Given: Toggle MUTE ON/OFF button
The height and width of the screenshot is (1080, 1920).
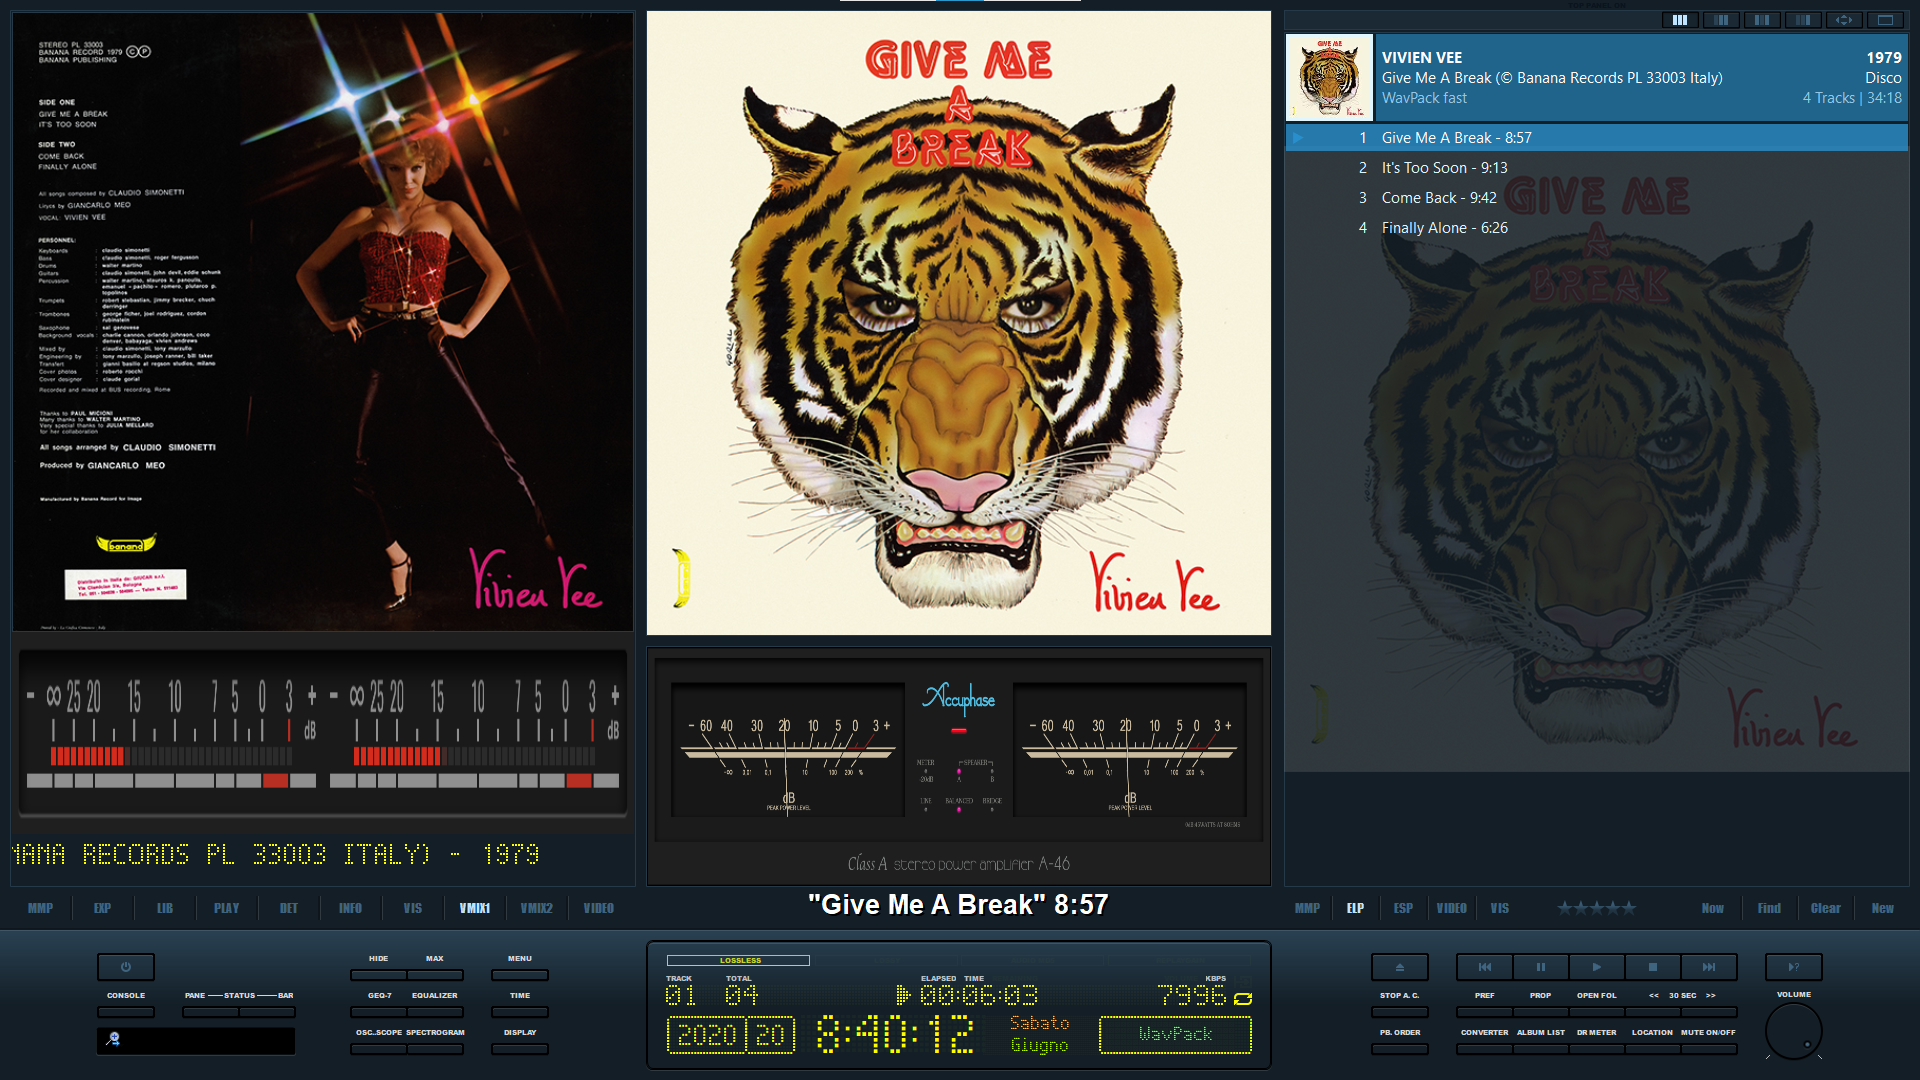Looking at the screenshot, I should pos(1708,1049).
